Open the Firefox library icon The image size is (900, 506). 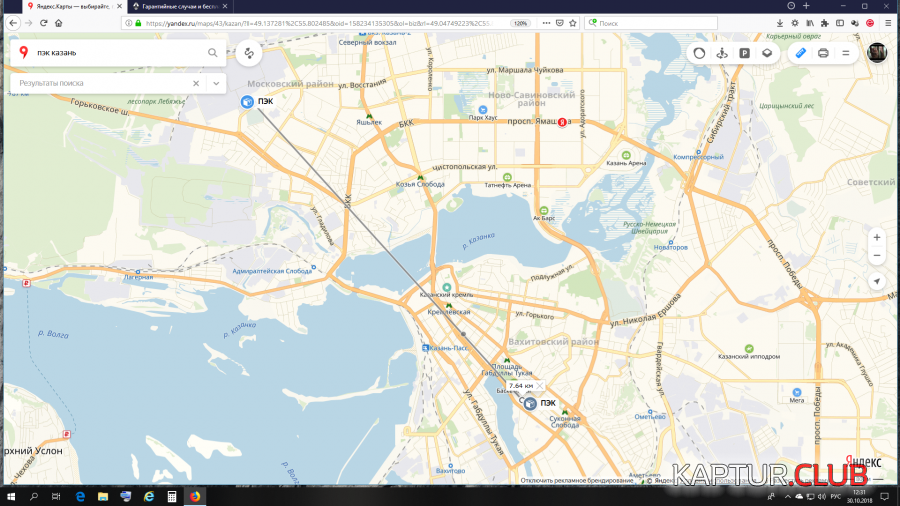tap(810, 24)
